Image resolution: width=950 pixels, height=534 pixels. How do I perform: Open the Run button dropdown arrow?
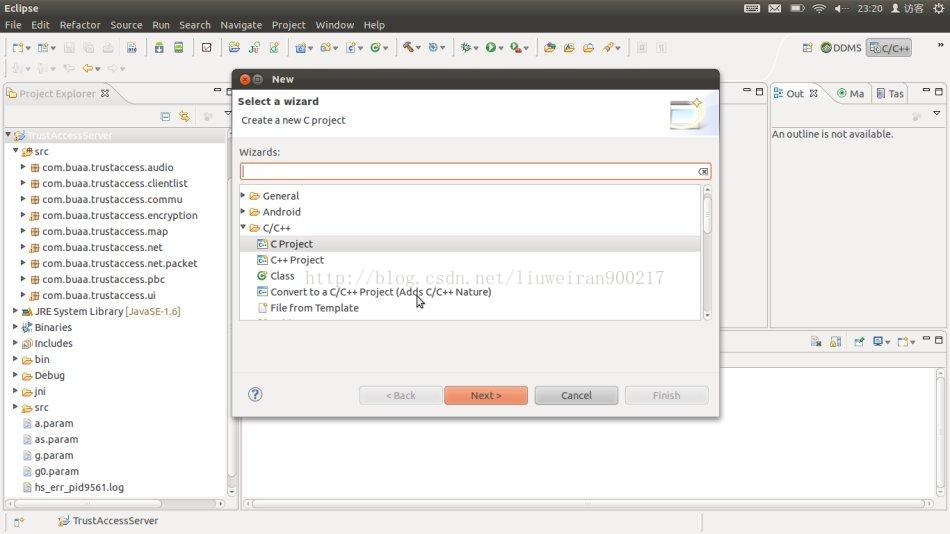(500, 48)
